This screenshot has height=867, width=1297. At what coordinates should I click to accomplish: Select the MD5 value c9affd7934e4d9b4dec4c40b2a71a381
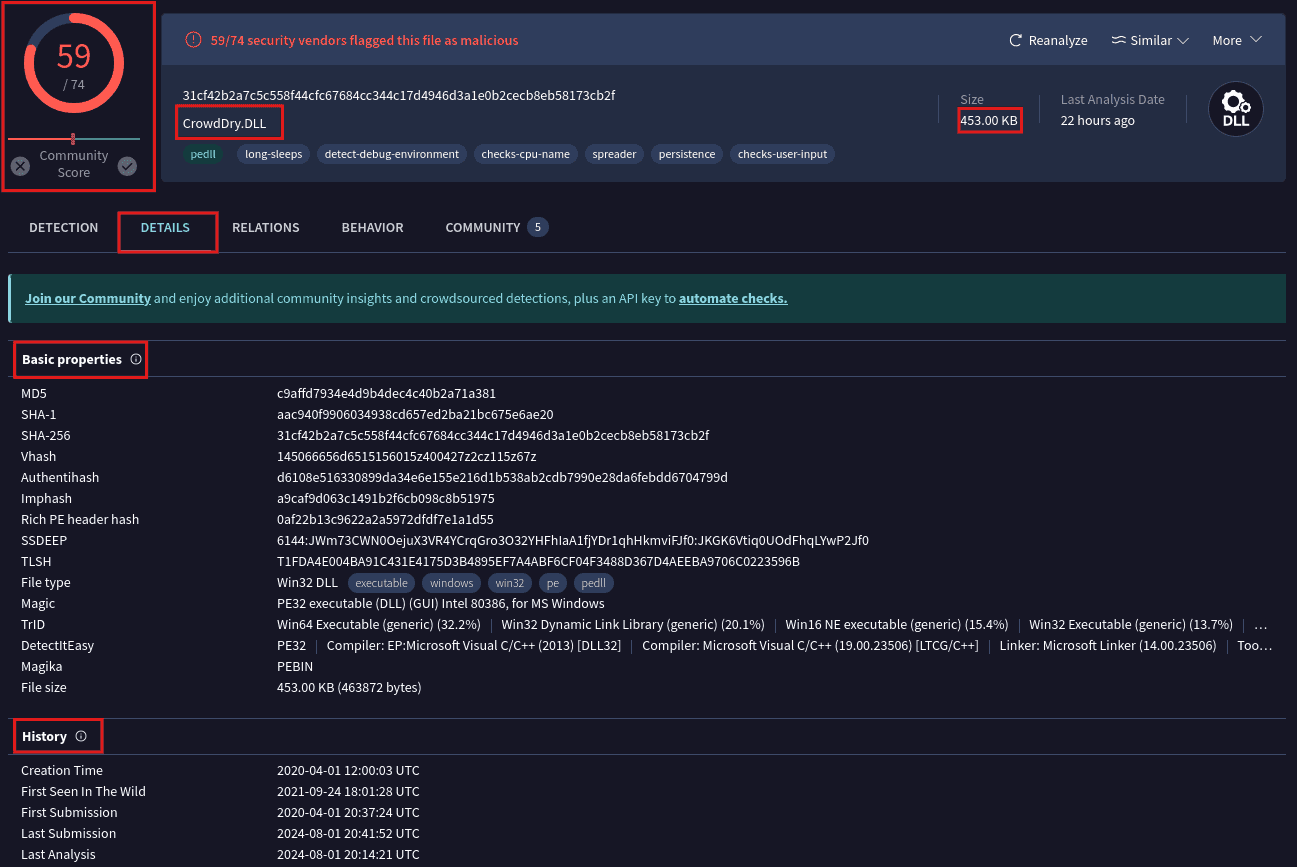point(386,394)
